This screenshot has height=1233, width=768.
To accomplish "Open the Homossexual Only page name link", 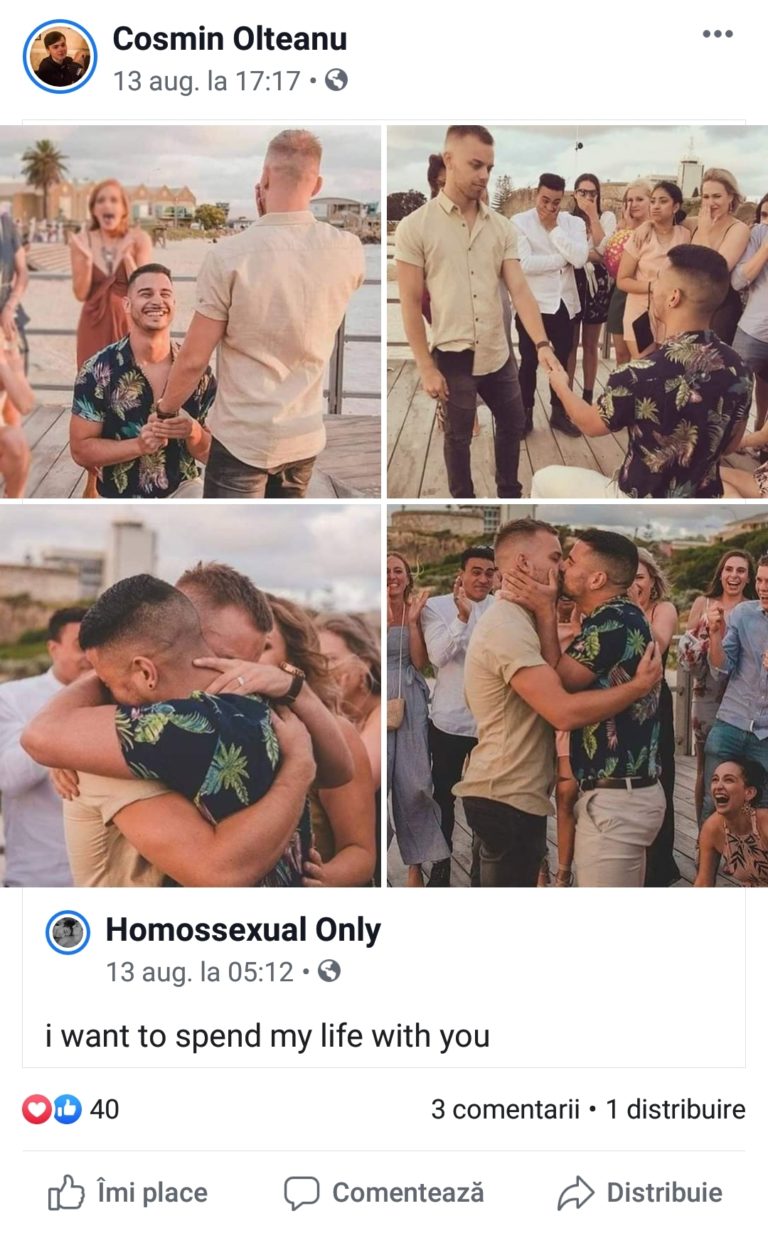I will [243, 930].
